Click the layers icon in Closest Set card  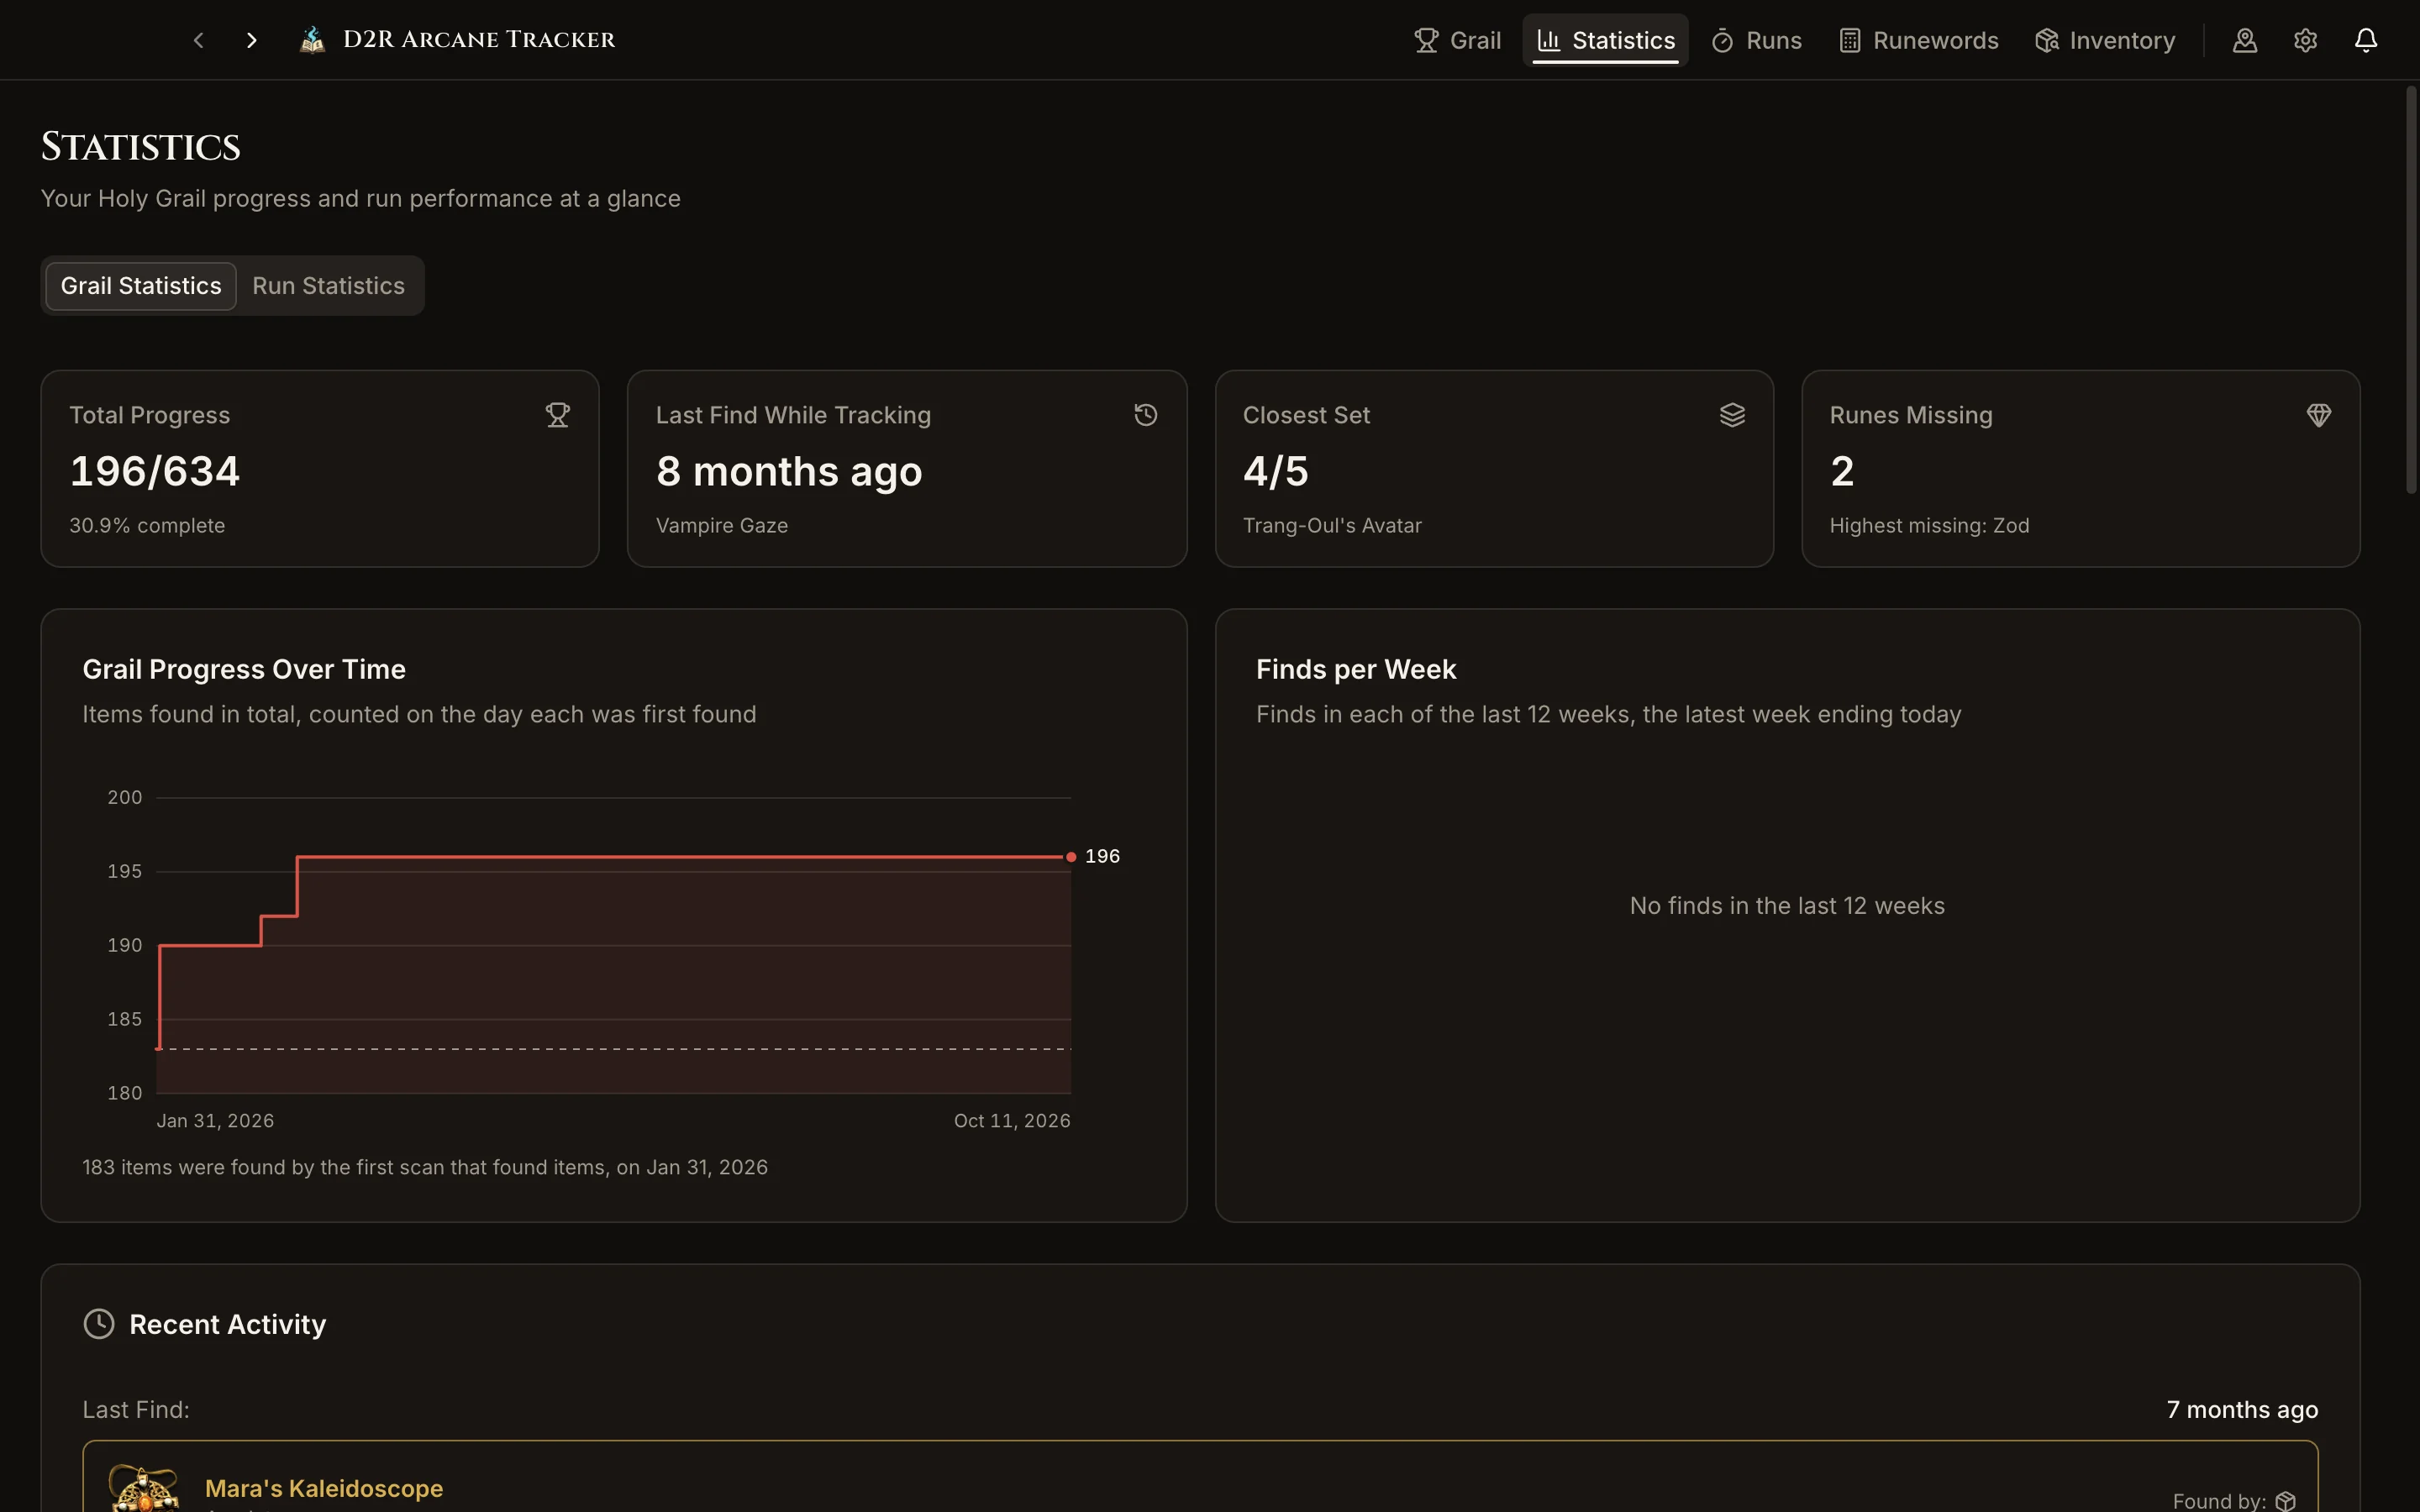pyautogui.click(x=1732, y=415)
